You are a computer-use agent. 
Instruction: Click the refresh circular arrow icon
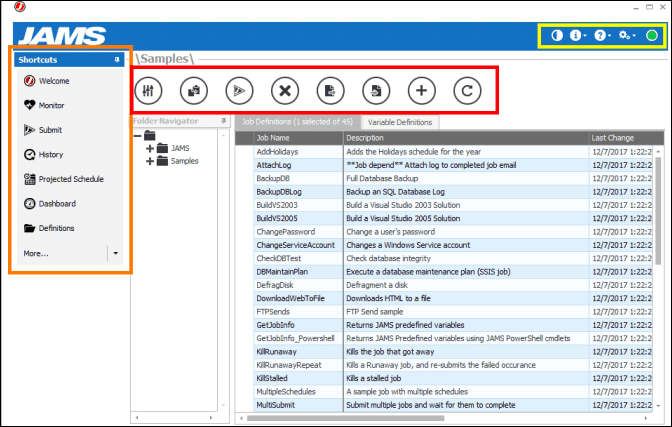(467, 90)
